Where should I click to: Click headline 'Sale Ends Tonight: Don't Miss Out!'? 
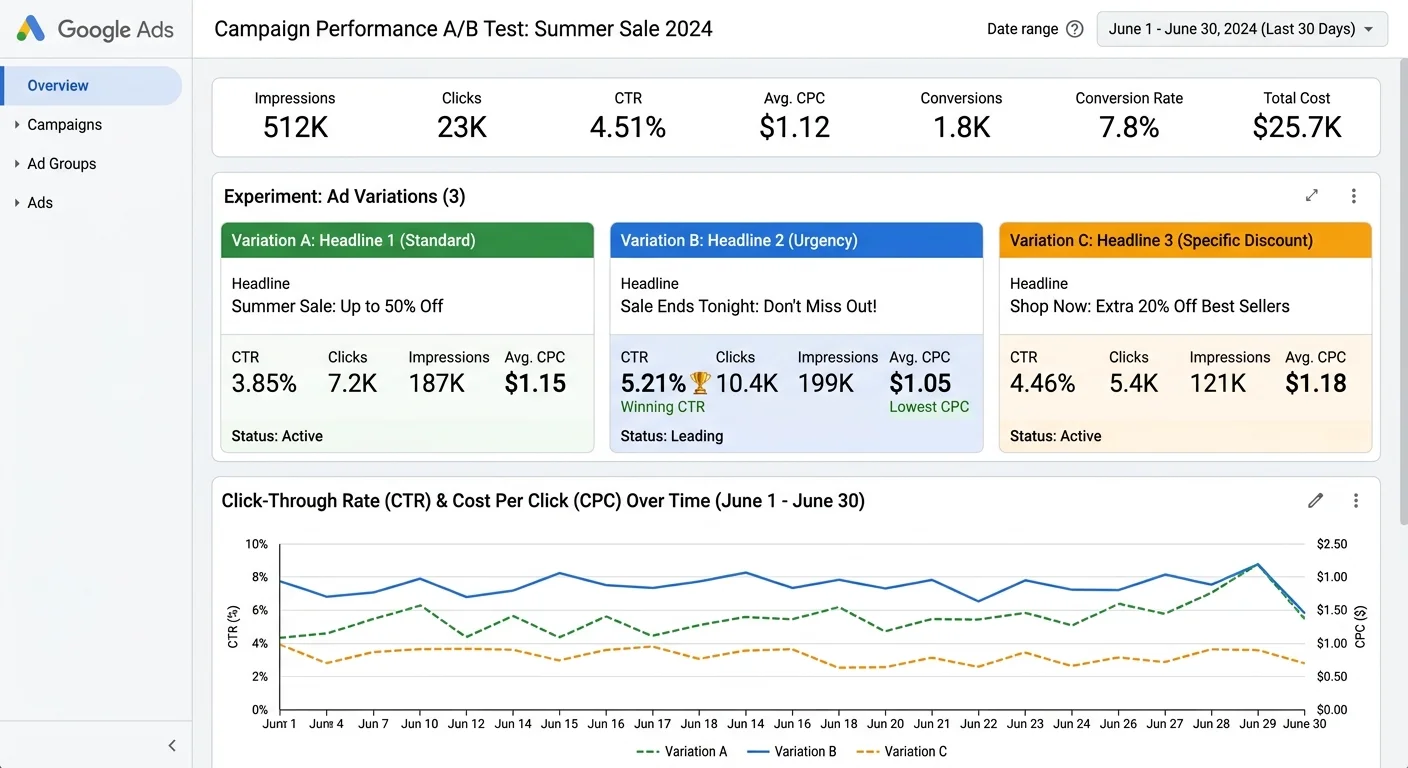748,306
